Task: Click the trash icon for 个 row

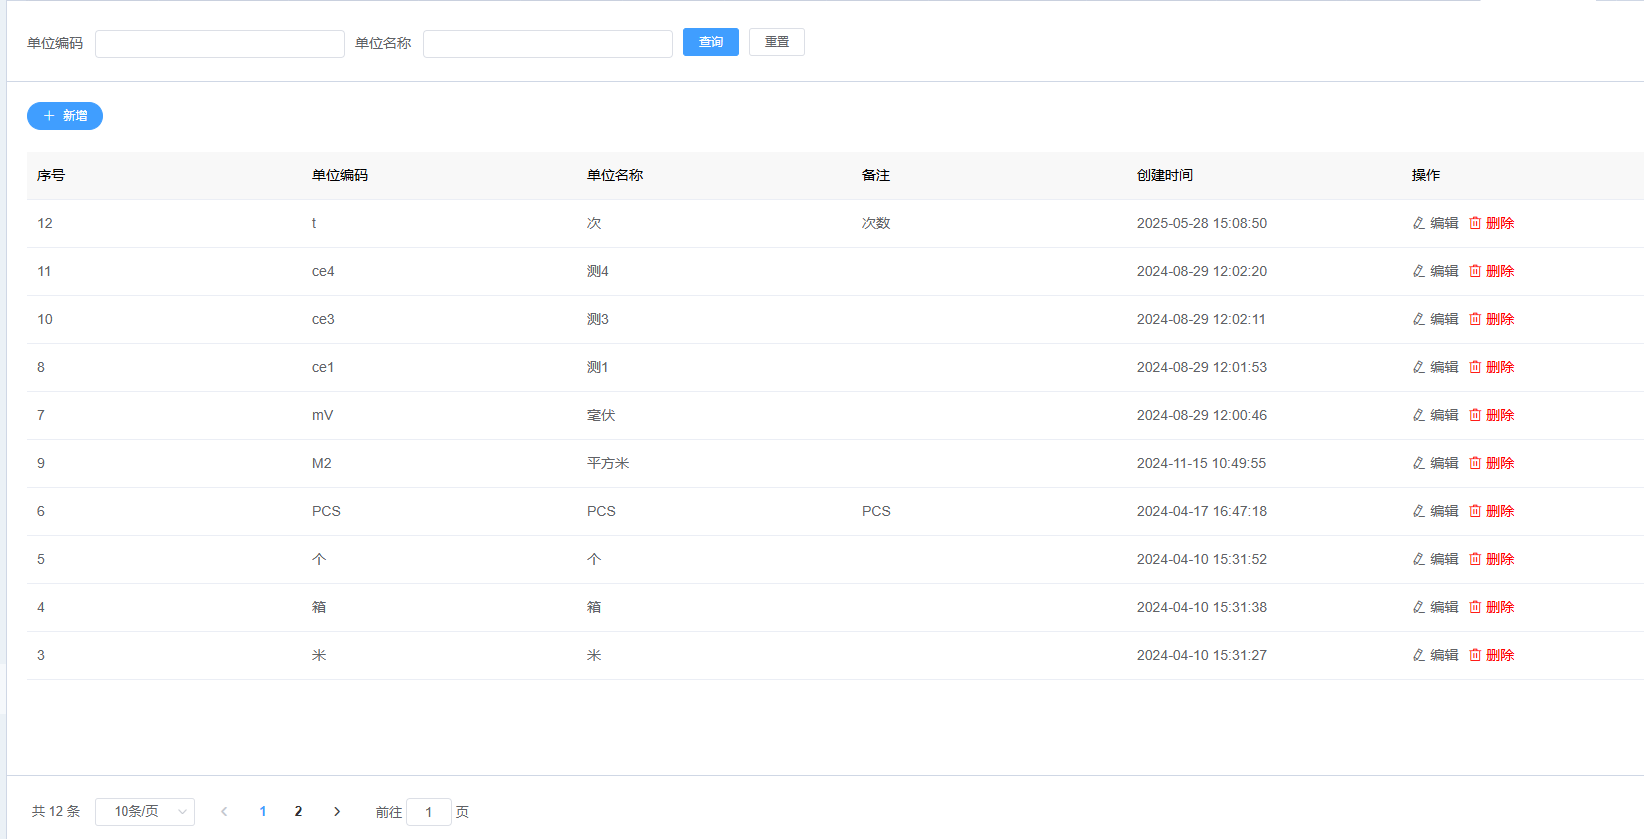Action: pyautogui.click(x=1475, y=559)
